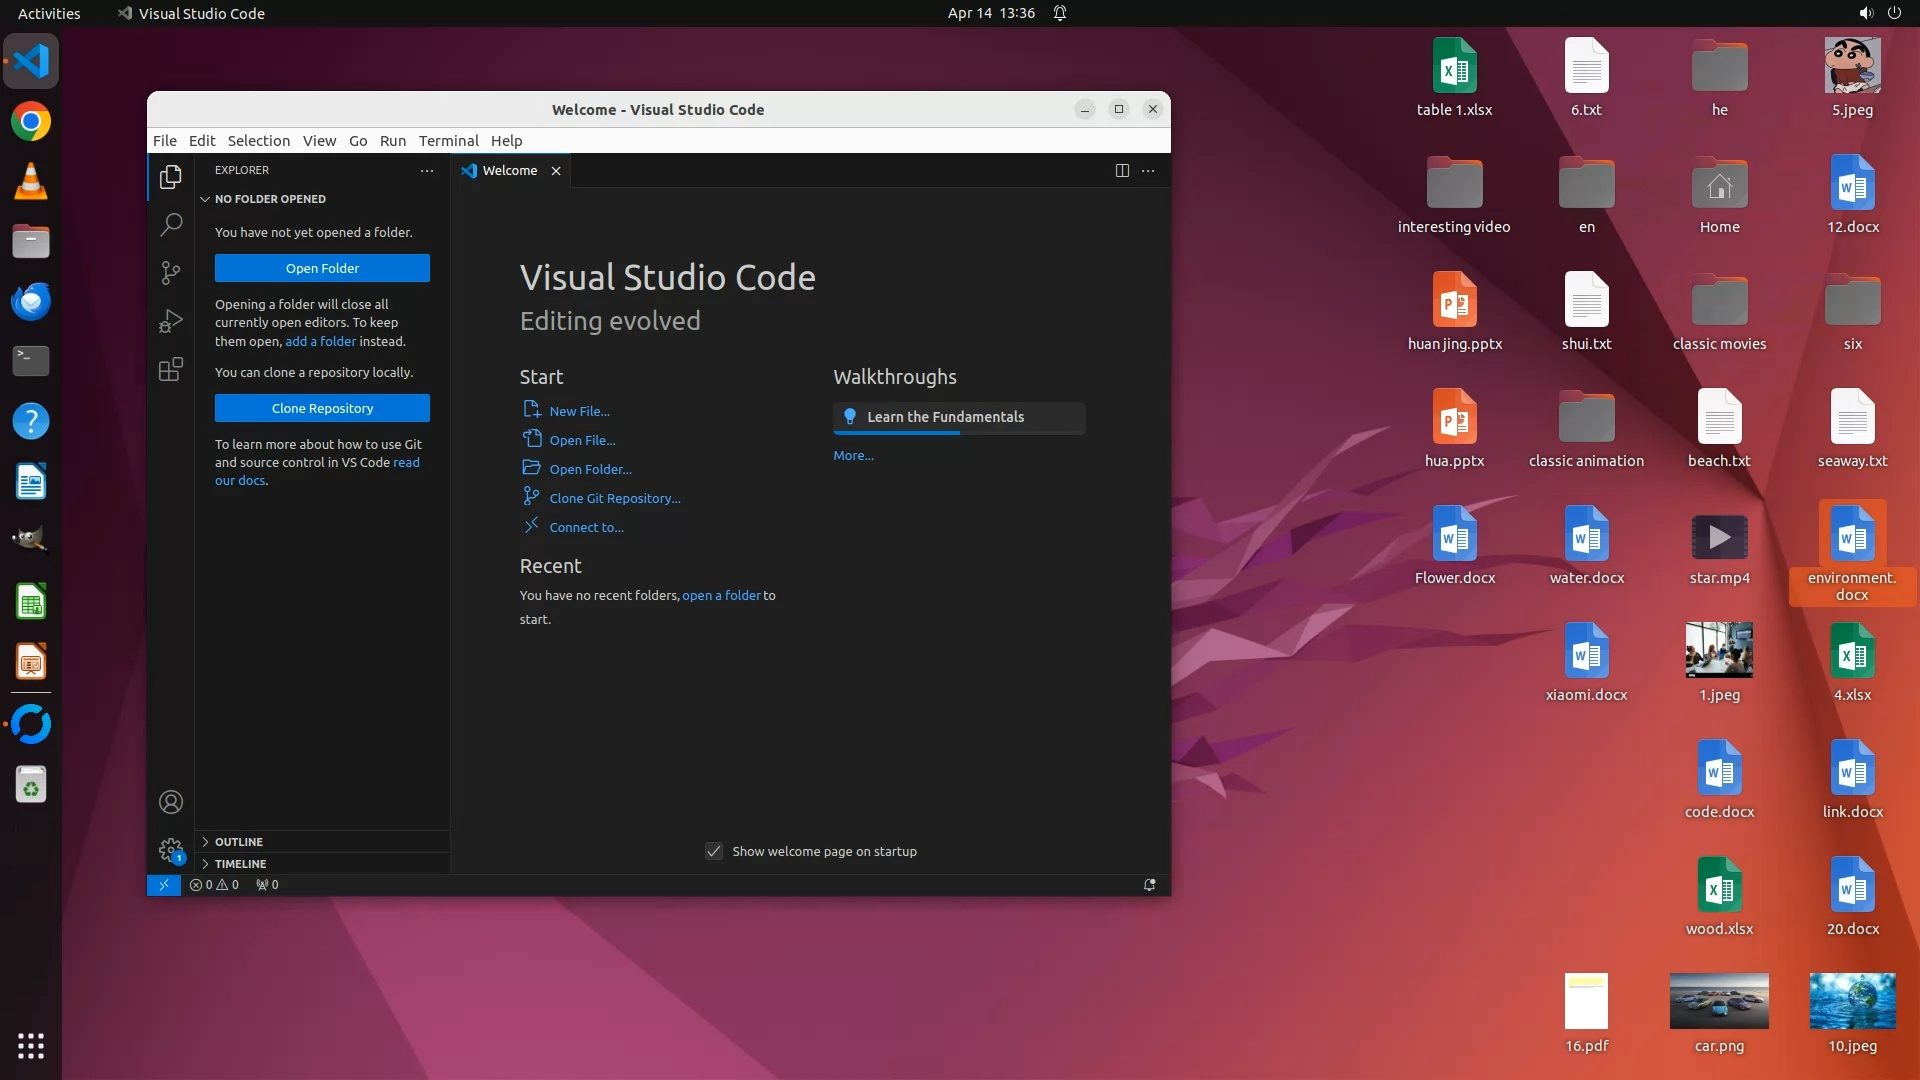This screenshot has height=1080, width=1920.
Task: Uncheck Show welcome page on startup
Action: click(714, 851)
